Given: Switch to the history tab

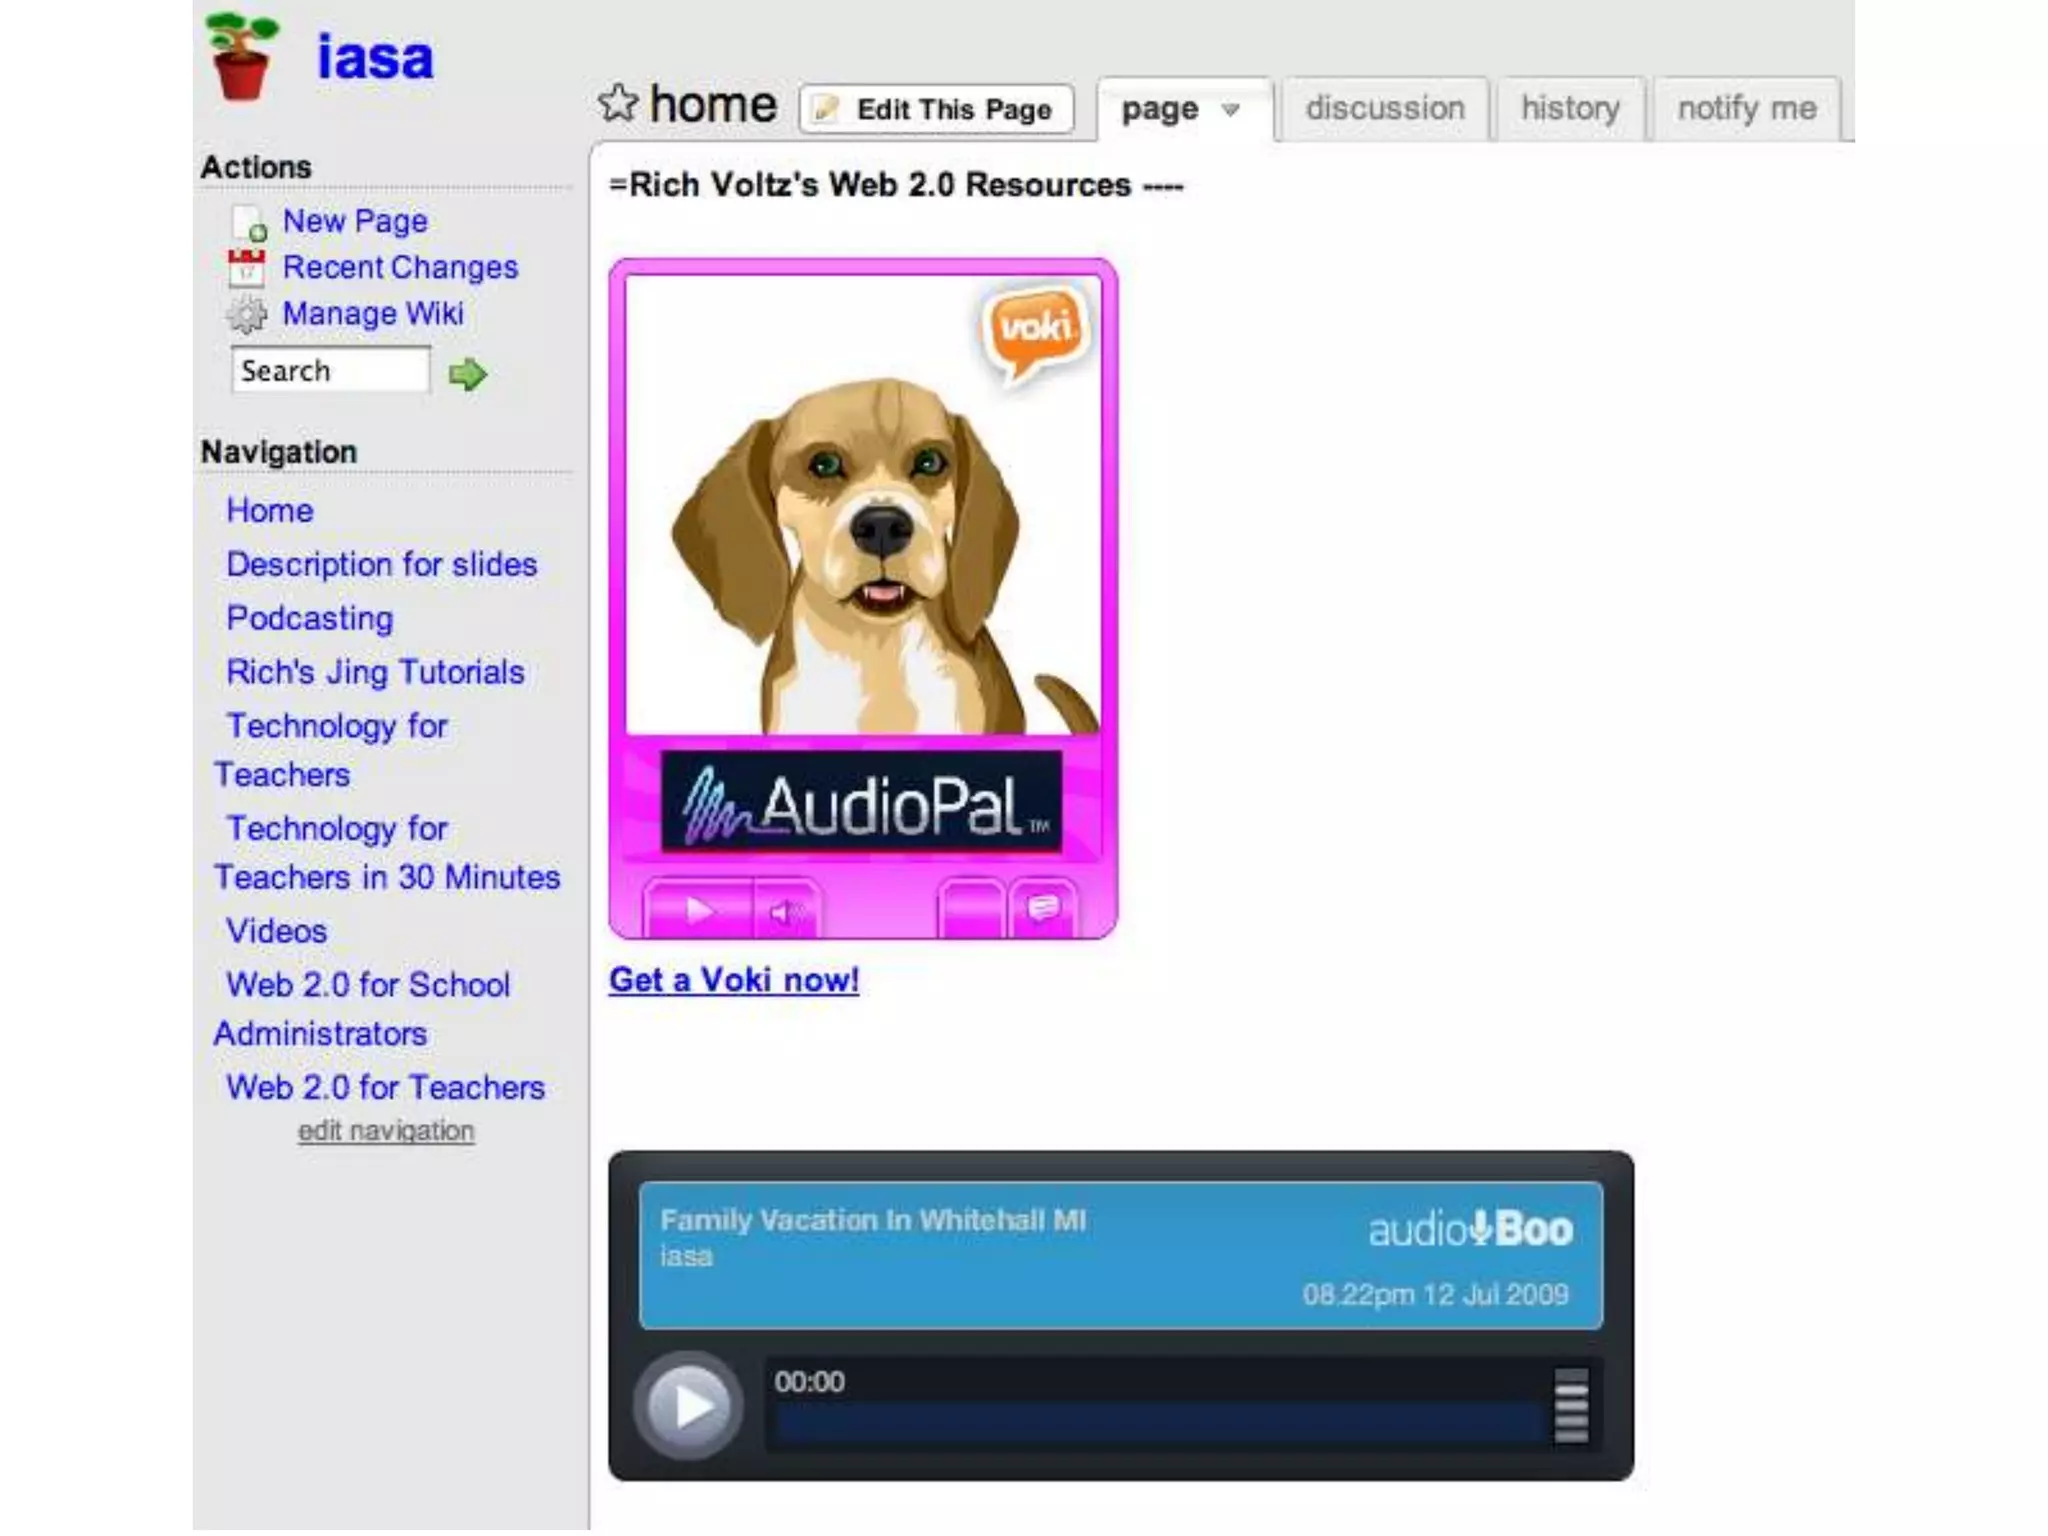Looking at the screenshot, I should [x=1570, y=108].
